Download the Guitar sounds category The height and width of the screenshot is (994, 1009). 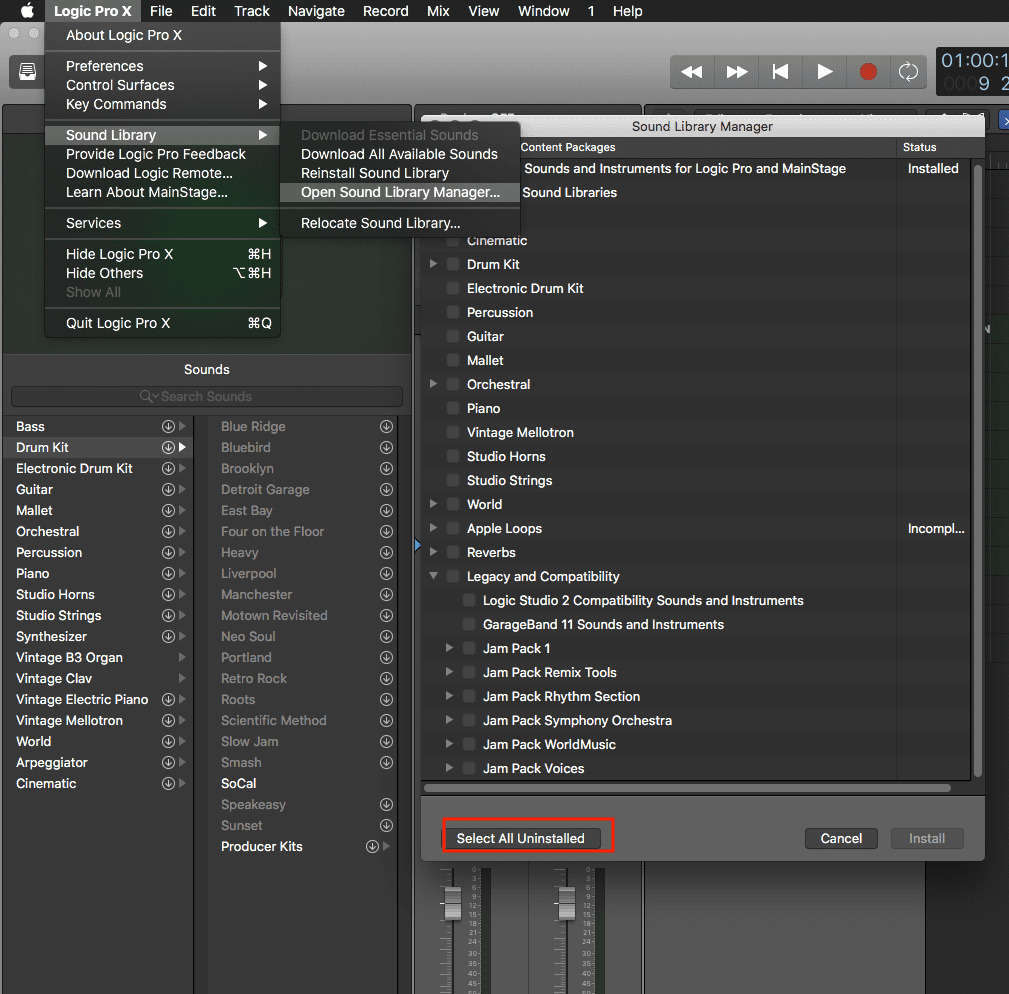169,490
